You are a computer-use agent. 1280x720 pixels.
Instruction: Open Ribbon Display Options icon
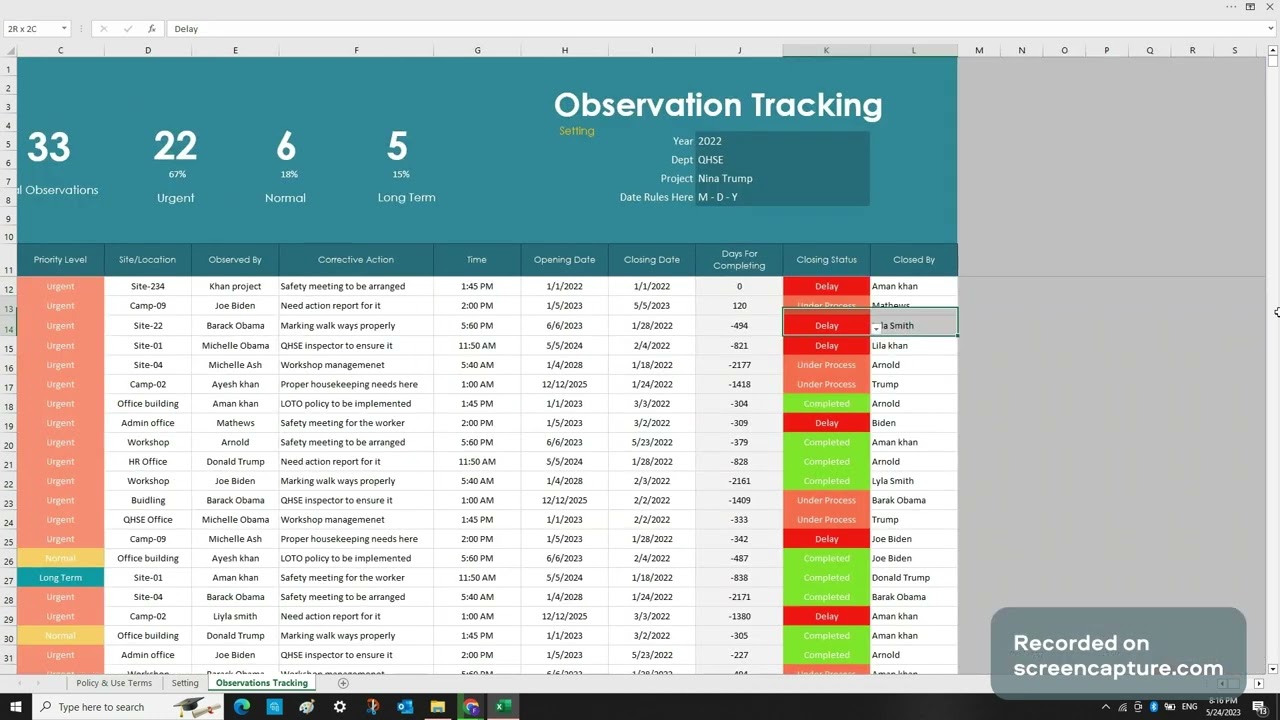[x=1250, y=7]
